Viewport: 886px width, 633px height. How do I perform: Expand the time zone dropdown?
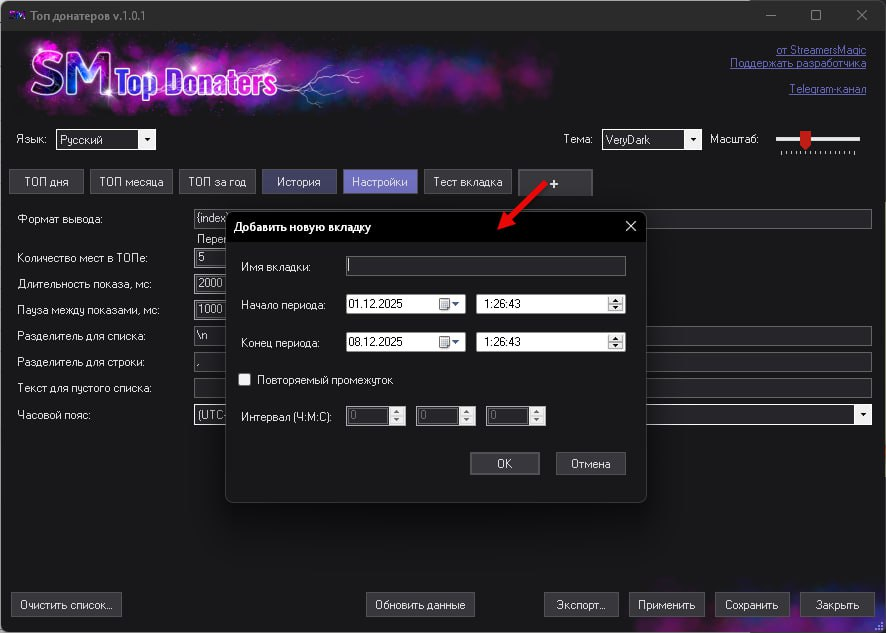[862, 414]
